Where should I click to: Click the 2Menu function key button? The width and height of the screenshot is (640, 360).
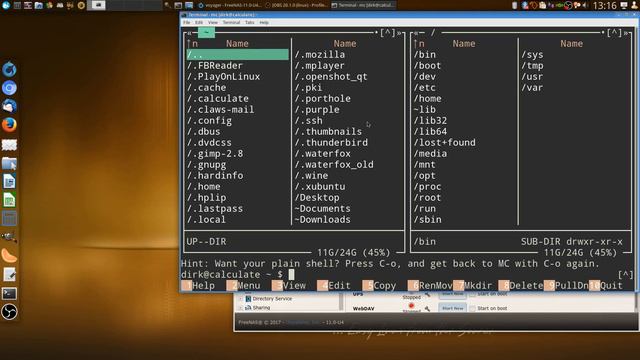(244, 285)
